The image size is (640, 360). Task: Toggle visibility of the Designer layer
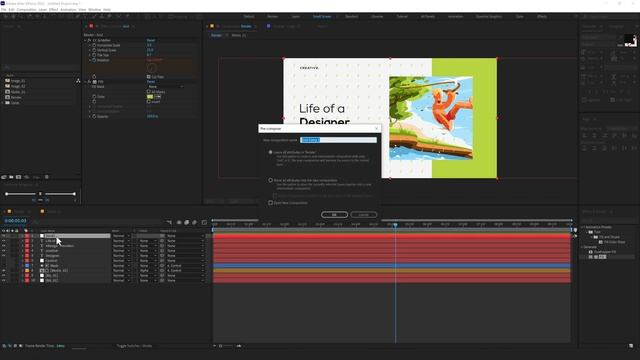point(4,256)
